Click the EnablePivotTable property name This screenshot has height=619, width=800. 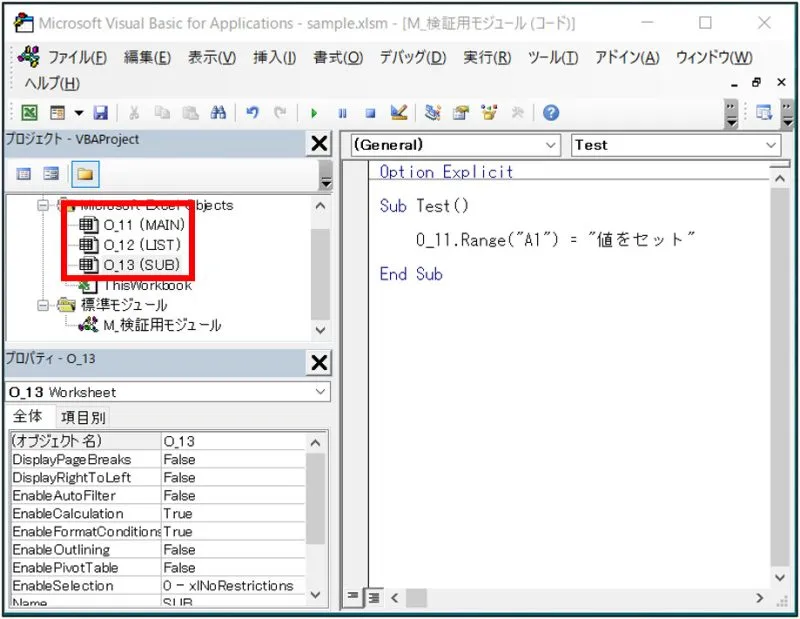point(65,567)
